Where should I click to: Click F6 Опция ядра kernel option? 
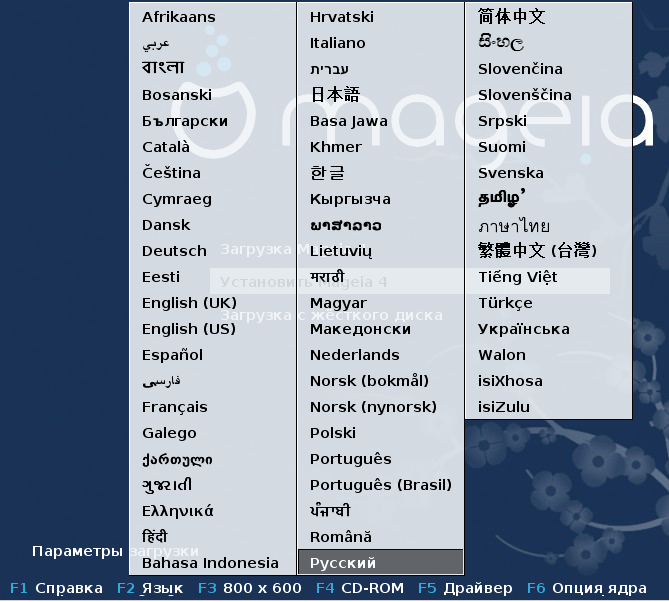coord(587,588)
